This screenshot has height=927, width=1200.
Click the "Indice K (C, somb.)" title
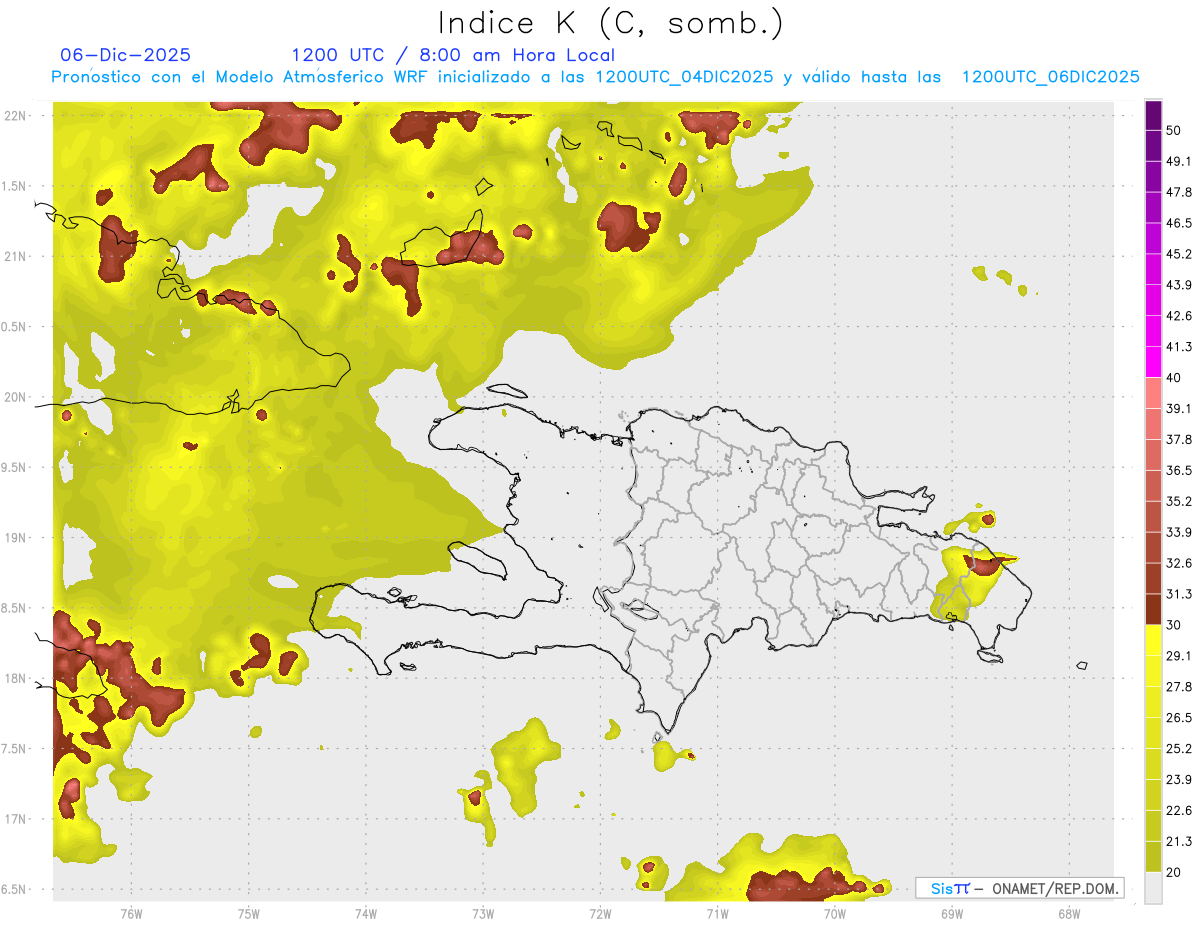611,23
